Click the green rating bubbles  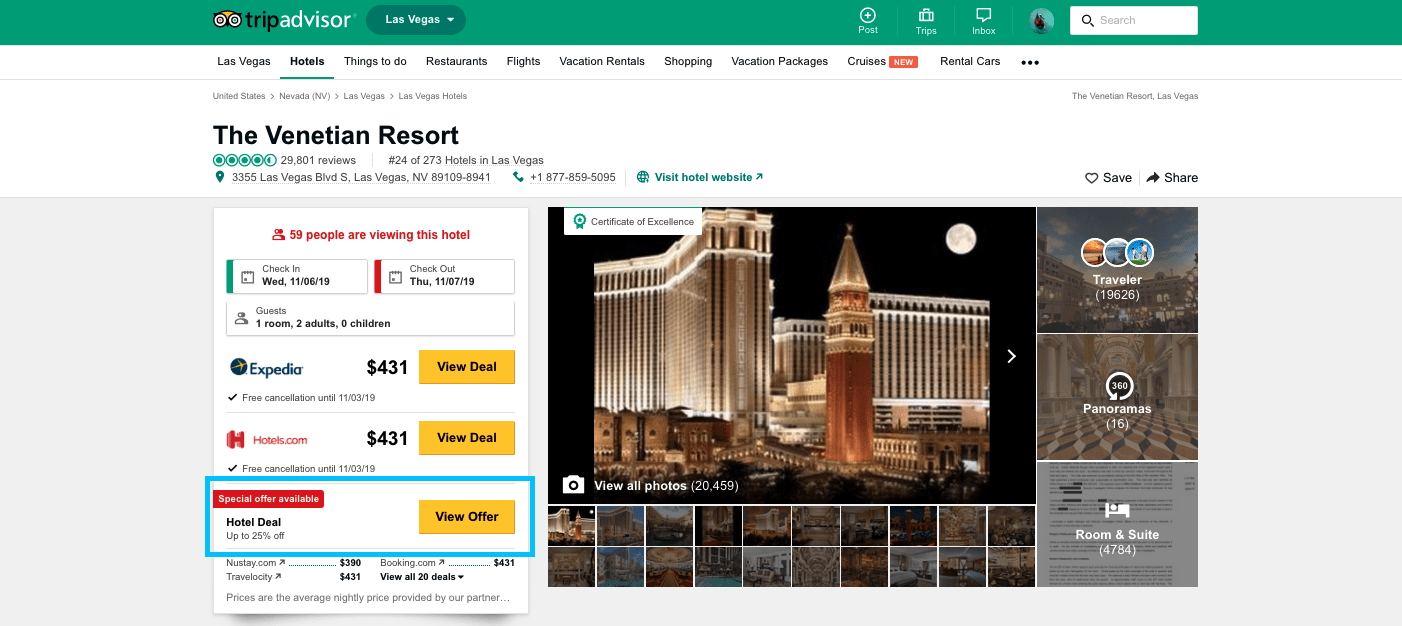(x=244, y=160)
